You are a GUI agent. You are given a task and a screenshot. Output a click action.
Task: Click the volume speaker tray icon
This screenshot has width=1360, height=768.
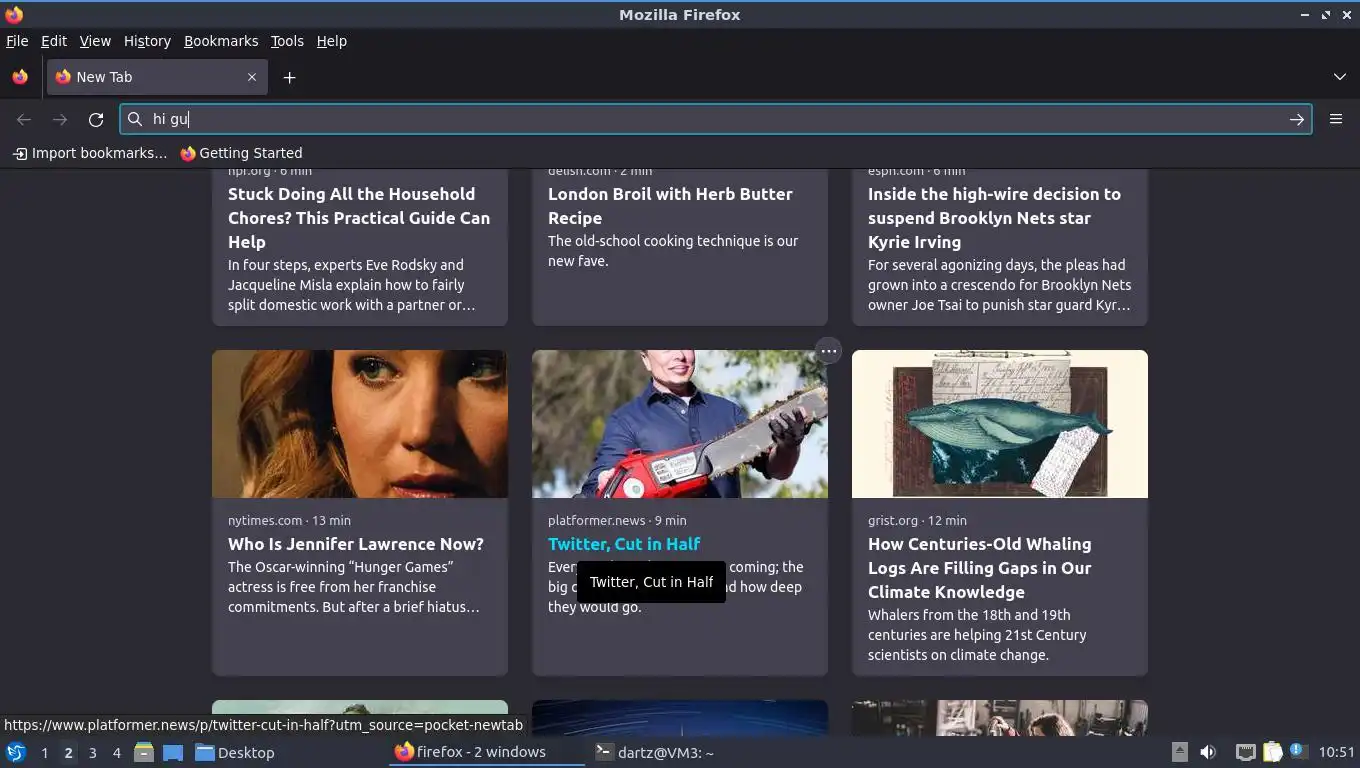click(1208, 752)
